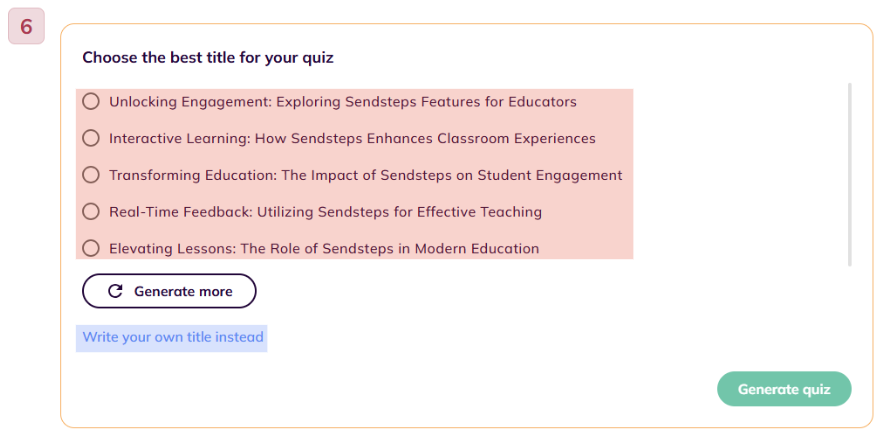The width and height of the screenshot is (882, 439).
Task: Click the 'Choose the best title for your quiz' heading
Action: (208, 57)
